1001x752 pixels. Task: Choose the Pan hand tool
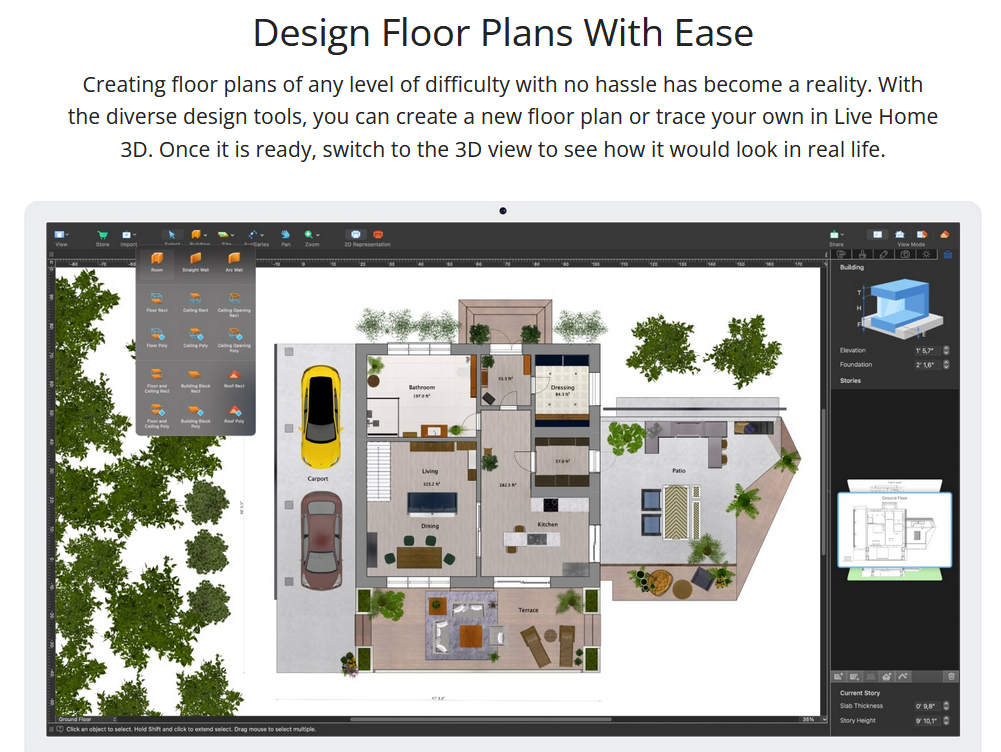(285, 234)
